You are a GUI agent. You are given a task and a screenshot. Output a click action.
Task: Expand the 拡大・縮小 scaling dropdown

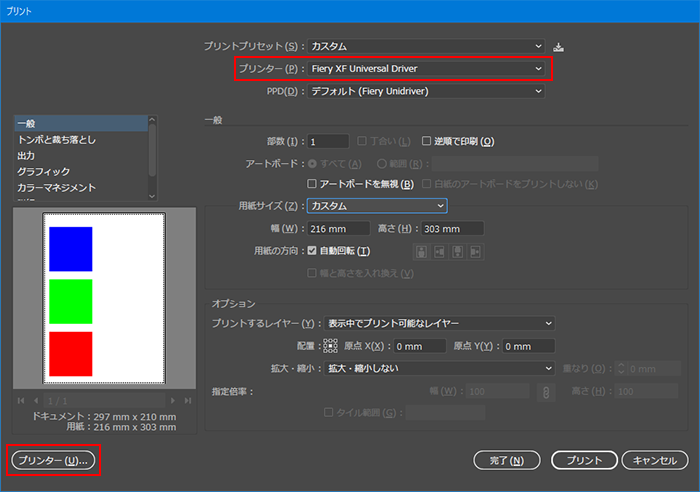[439, 368]
